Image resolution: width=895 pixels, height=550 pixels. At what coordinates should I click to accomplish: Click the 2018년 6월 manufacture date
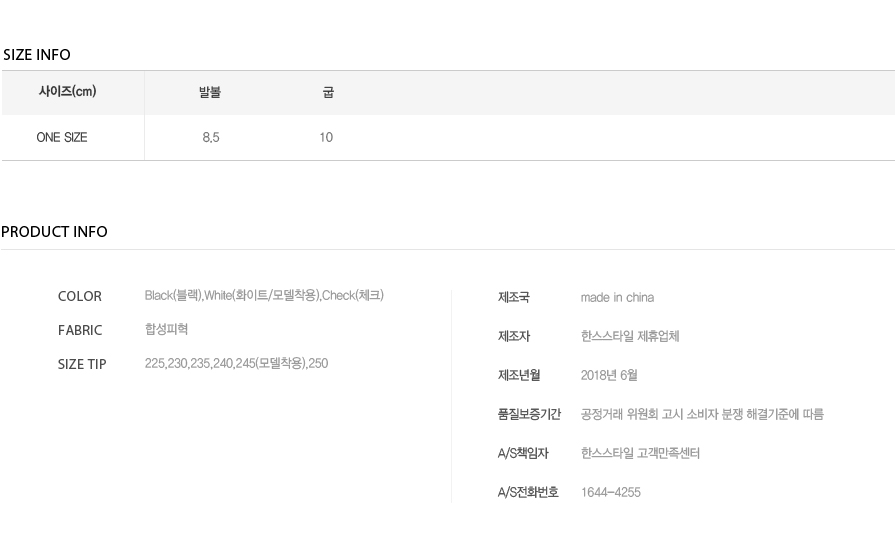click(x=609, y=375)
